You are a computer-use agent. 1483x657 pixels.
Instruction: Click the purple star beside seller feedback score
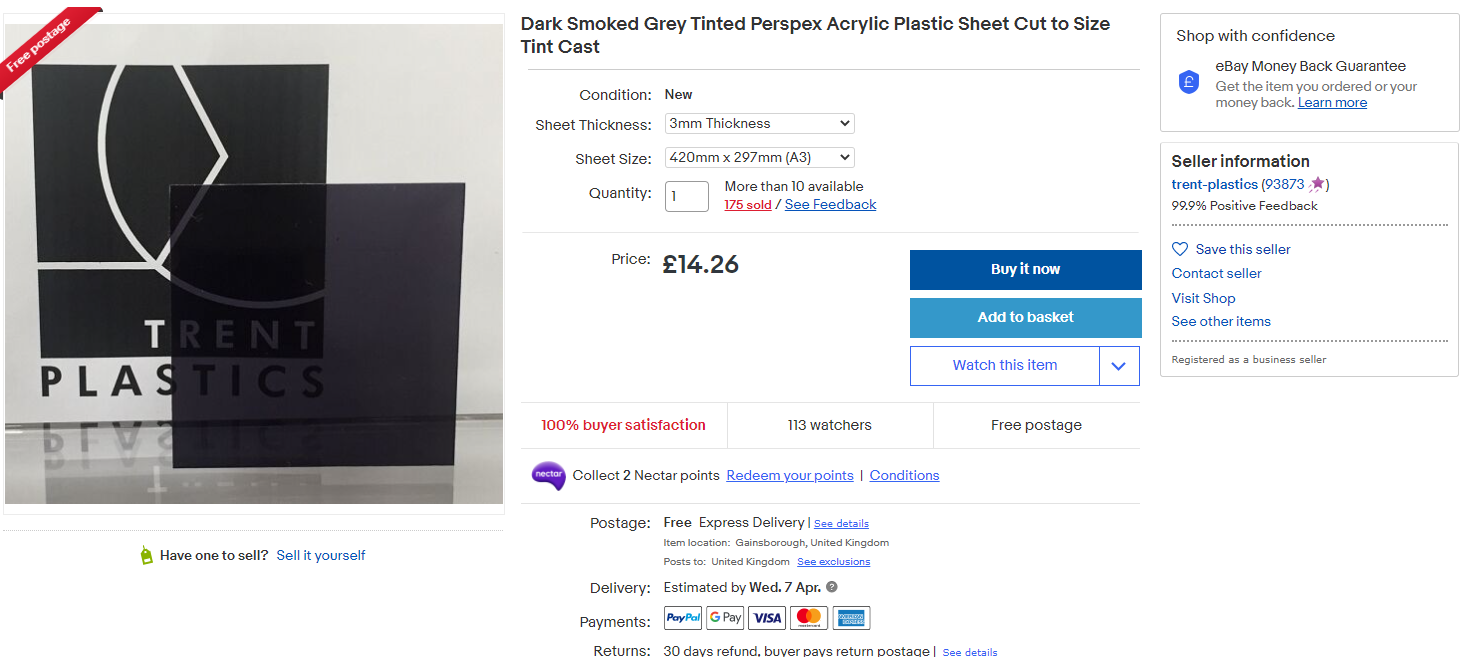point(1315,184)
